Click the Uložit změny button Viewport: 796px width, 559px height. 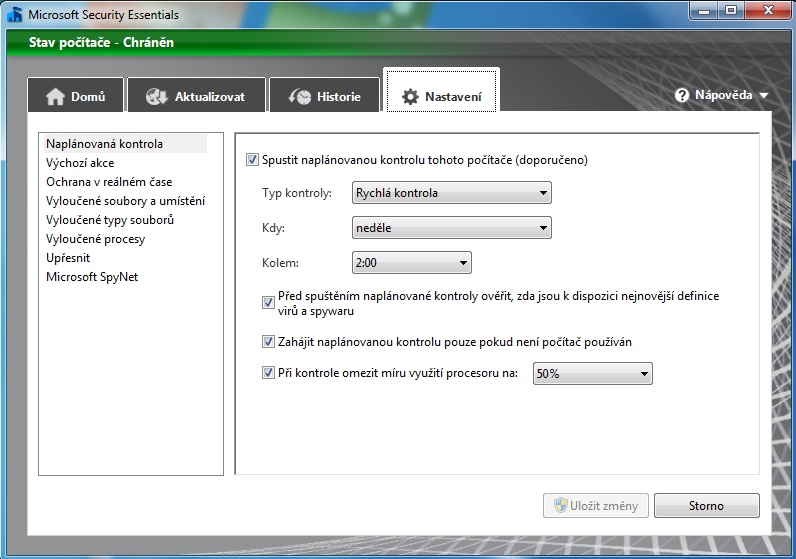(596, 506)
